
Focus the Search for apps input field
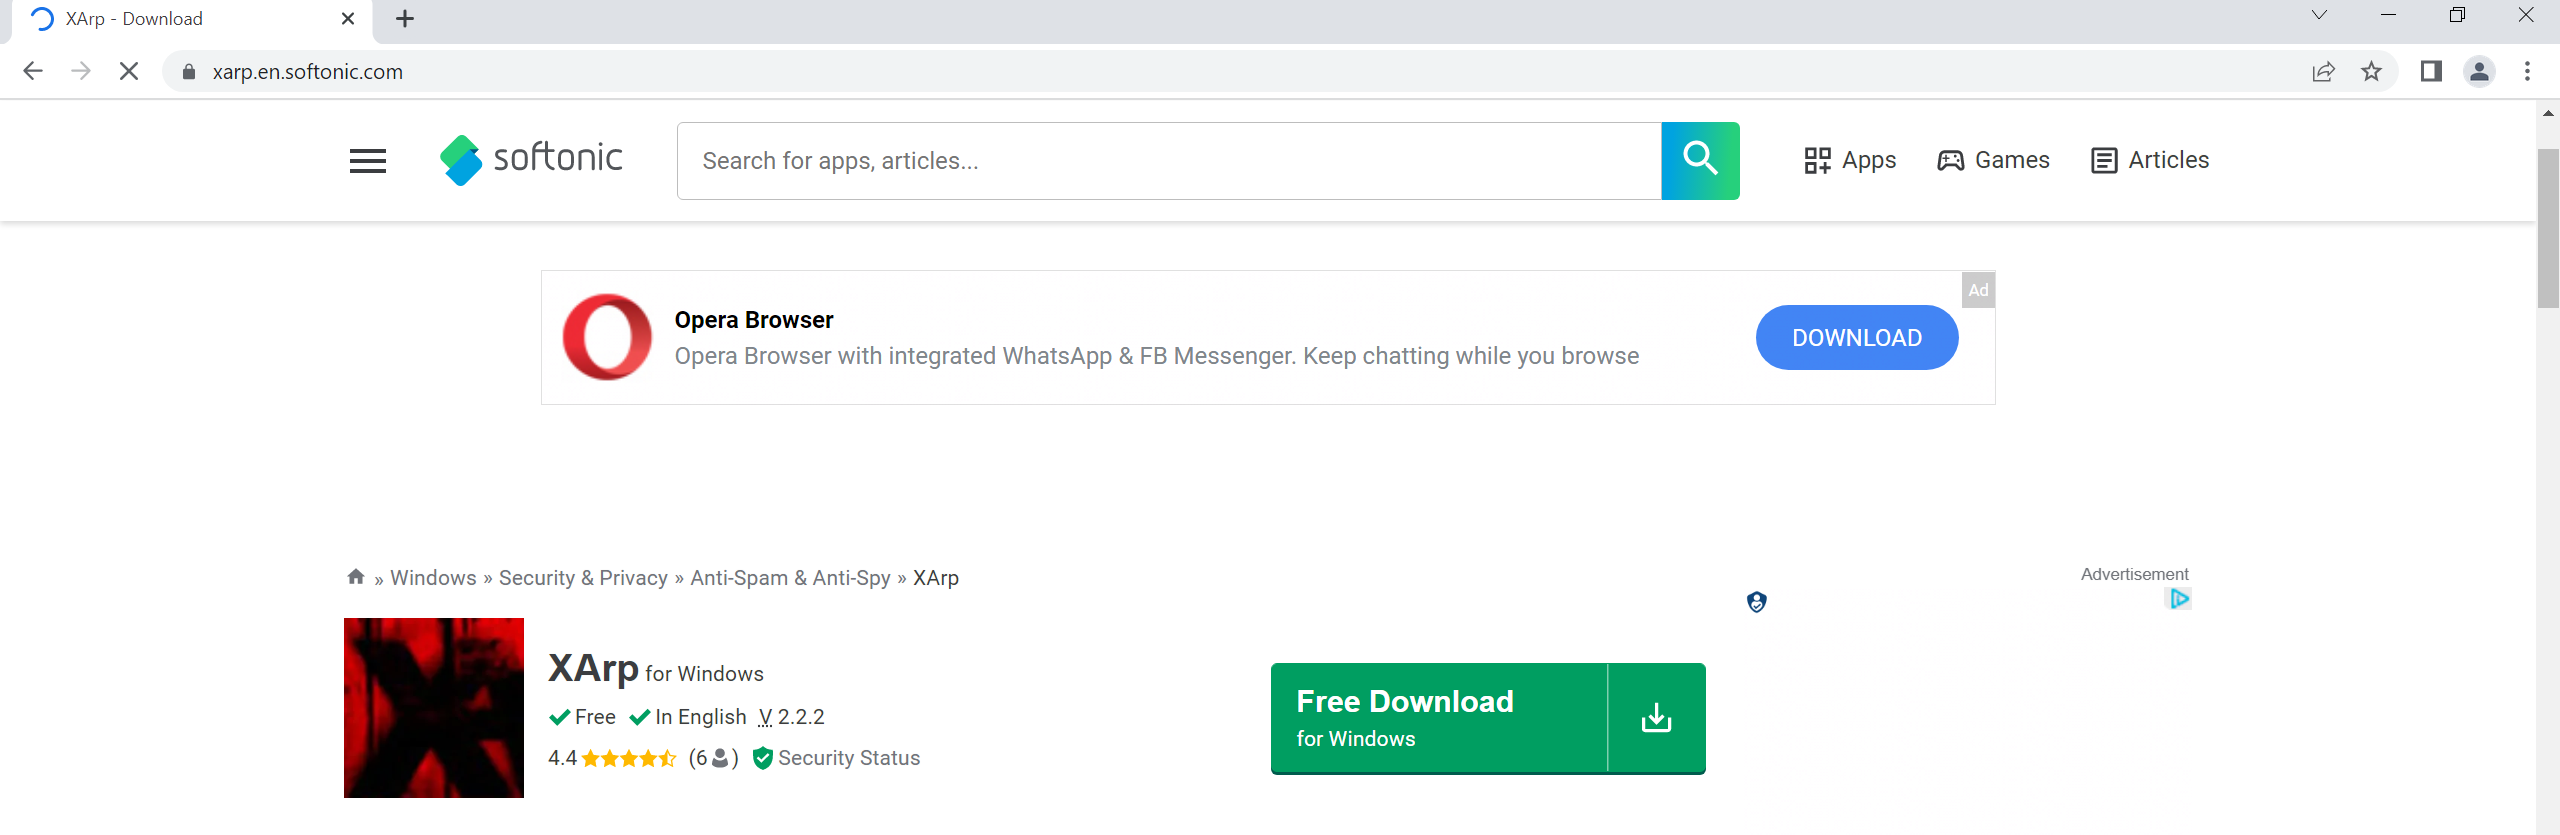[1168, 161]
